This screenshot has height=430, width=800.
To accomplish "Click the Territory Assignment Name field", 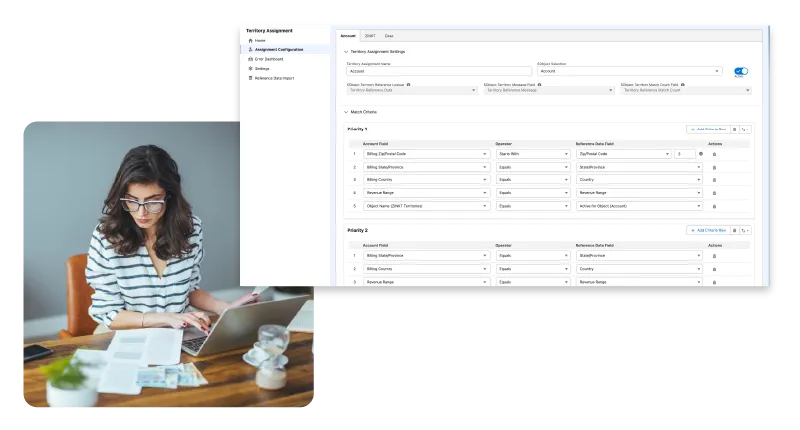I will pos(438,71).
